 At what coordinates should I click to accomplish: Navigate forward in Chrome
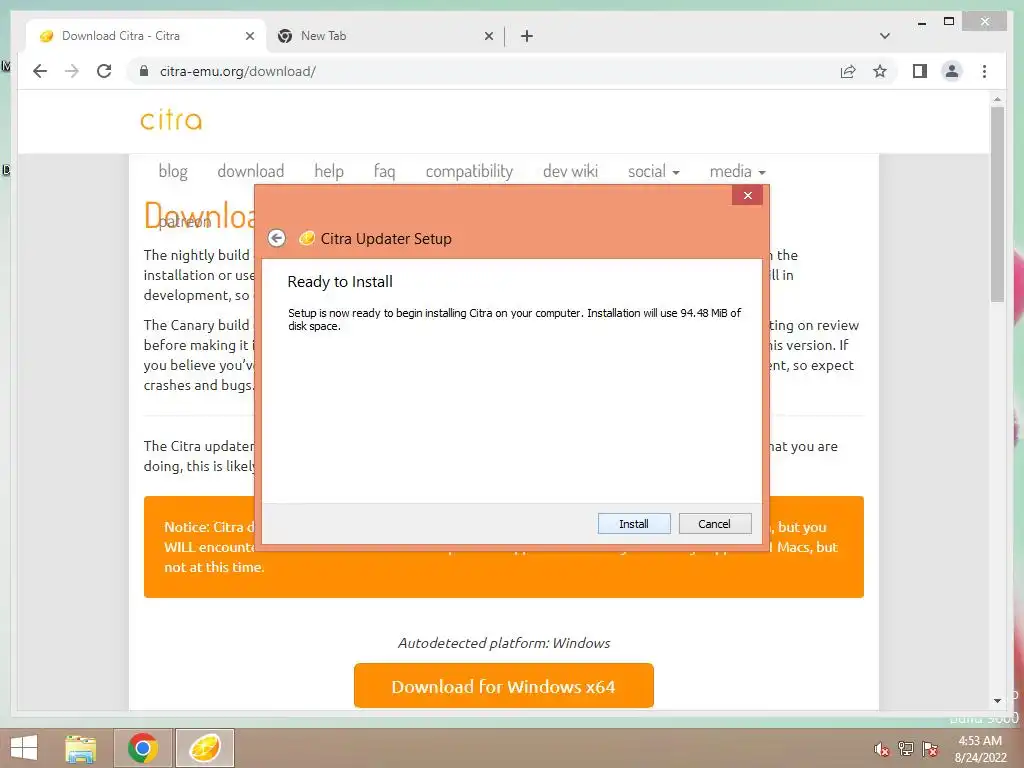coord(72,71)
